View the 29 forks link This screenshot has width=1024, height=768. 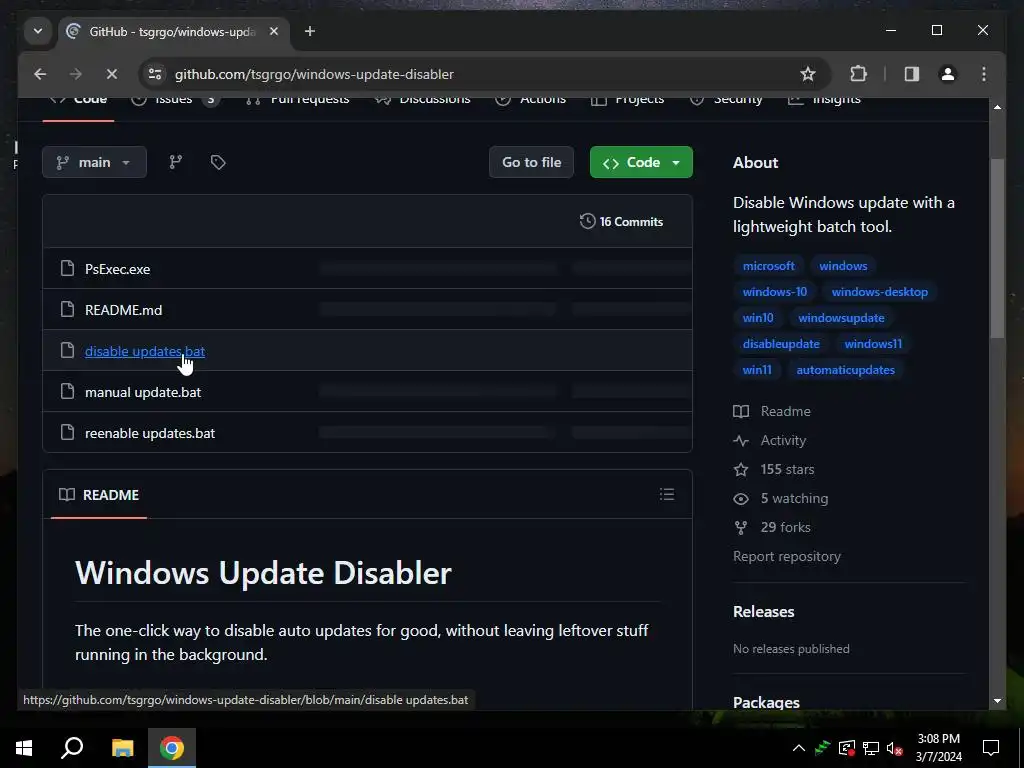coord(771,527)
